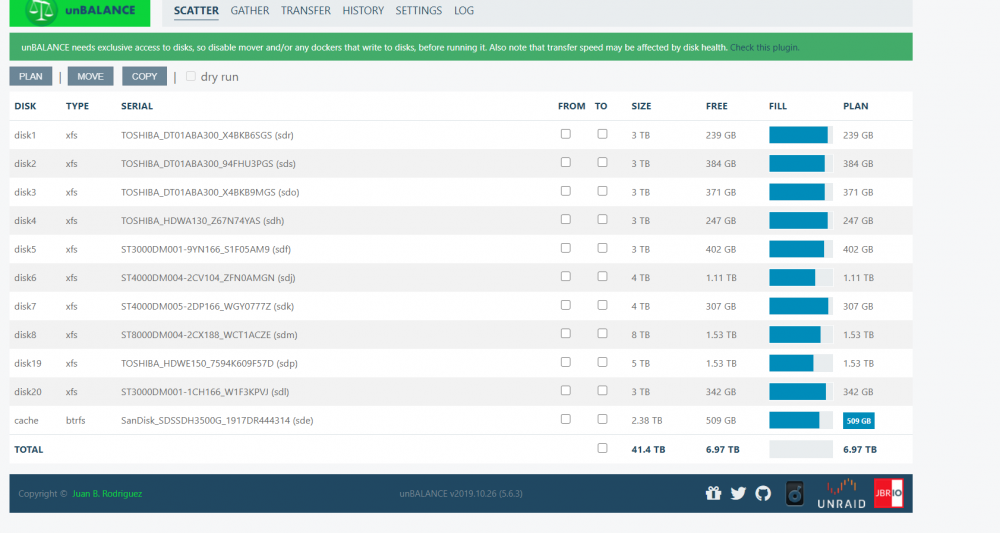Check the FROM box for disk2
The image size is (1000, 533).
point(566,163)
